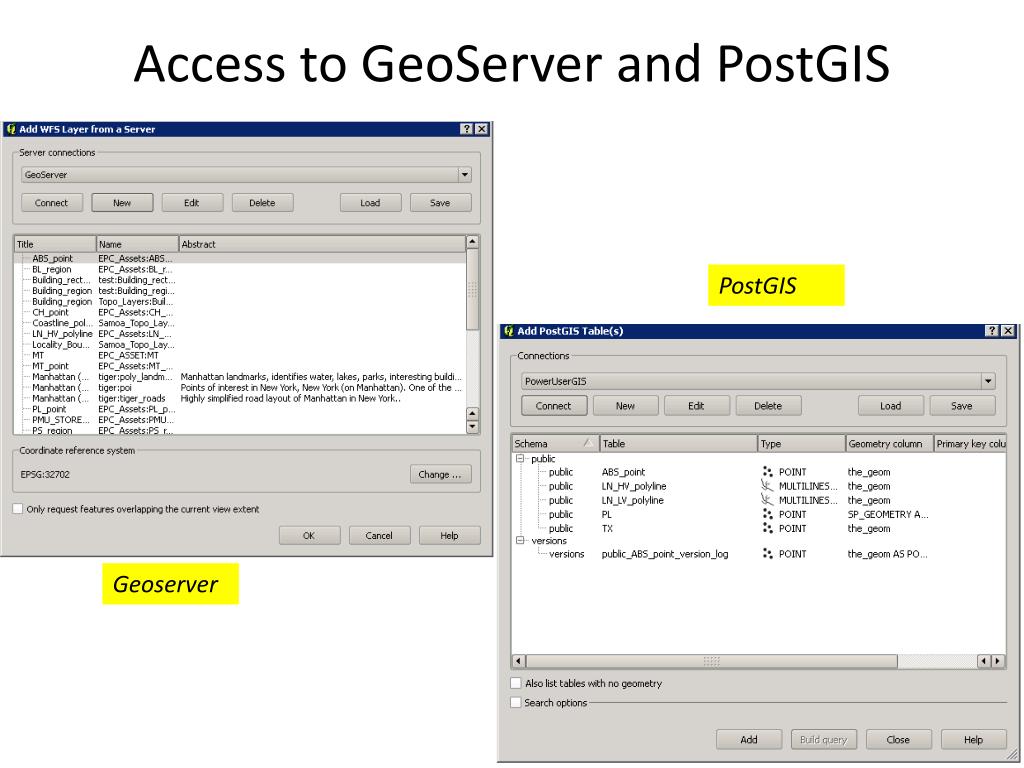Click the Geometry column header
Image resolution: width=1024 pixels, height=768 pixels.
click(889, 443)
